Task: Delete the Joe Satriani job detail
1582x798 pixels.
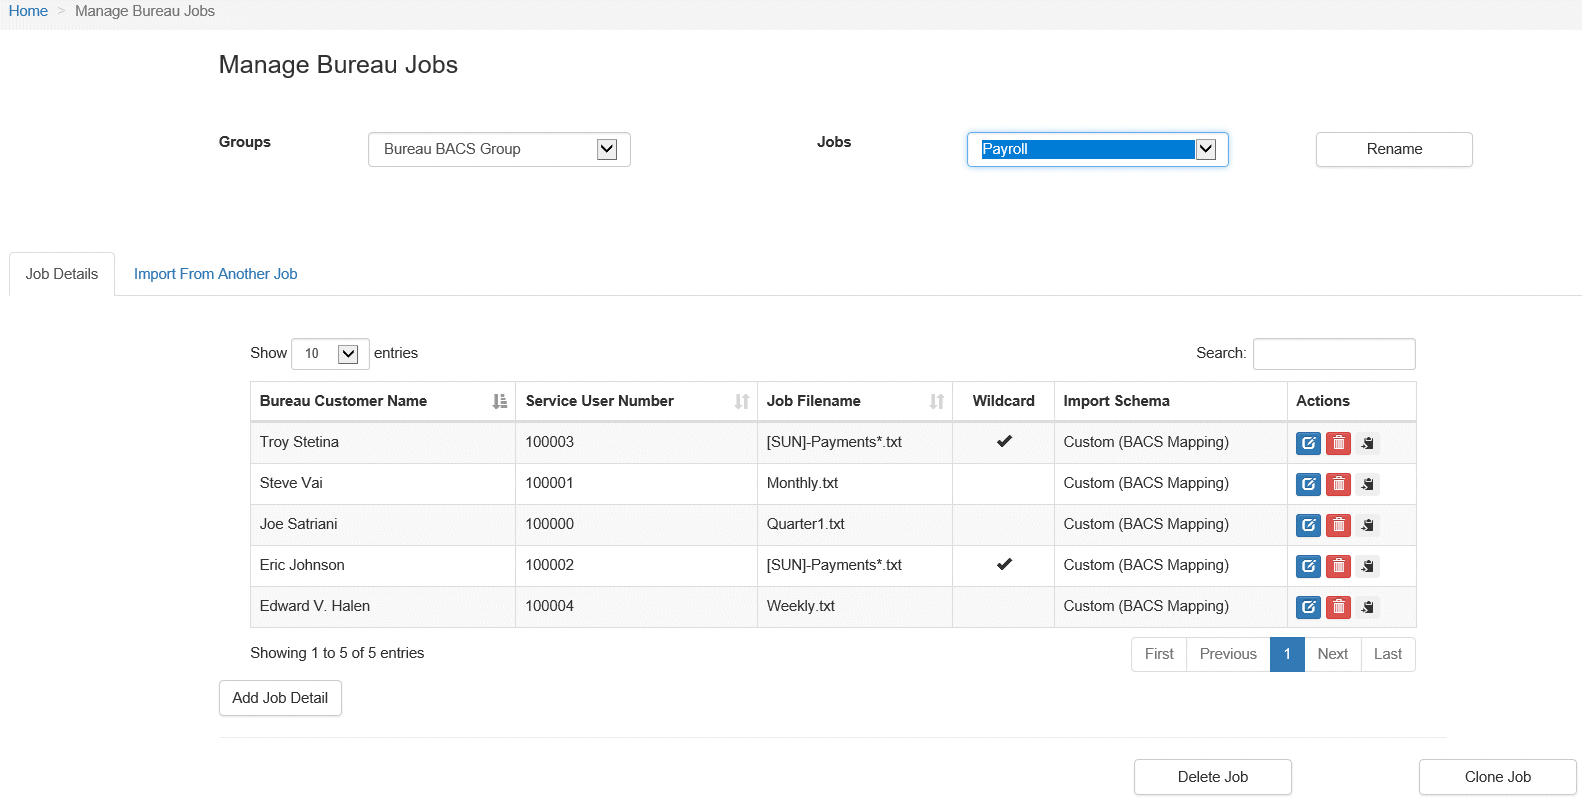Action: 1338,525
